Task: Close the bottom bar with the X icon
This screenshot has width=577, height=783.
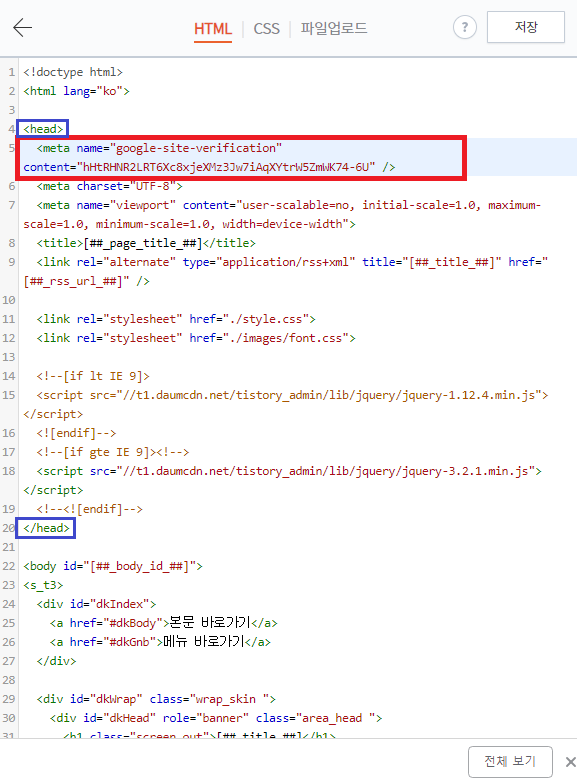Action: tap(570, 762)
